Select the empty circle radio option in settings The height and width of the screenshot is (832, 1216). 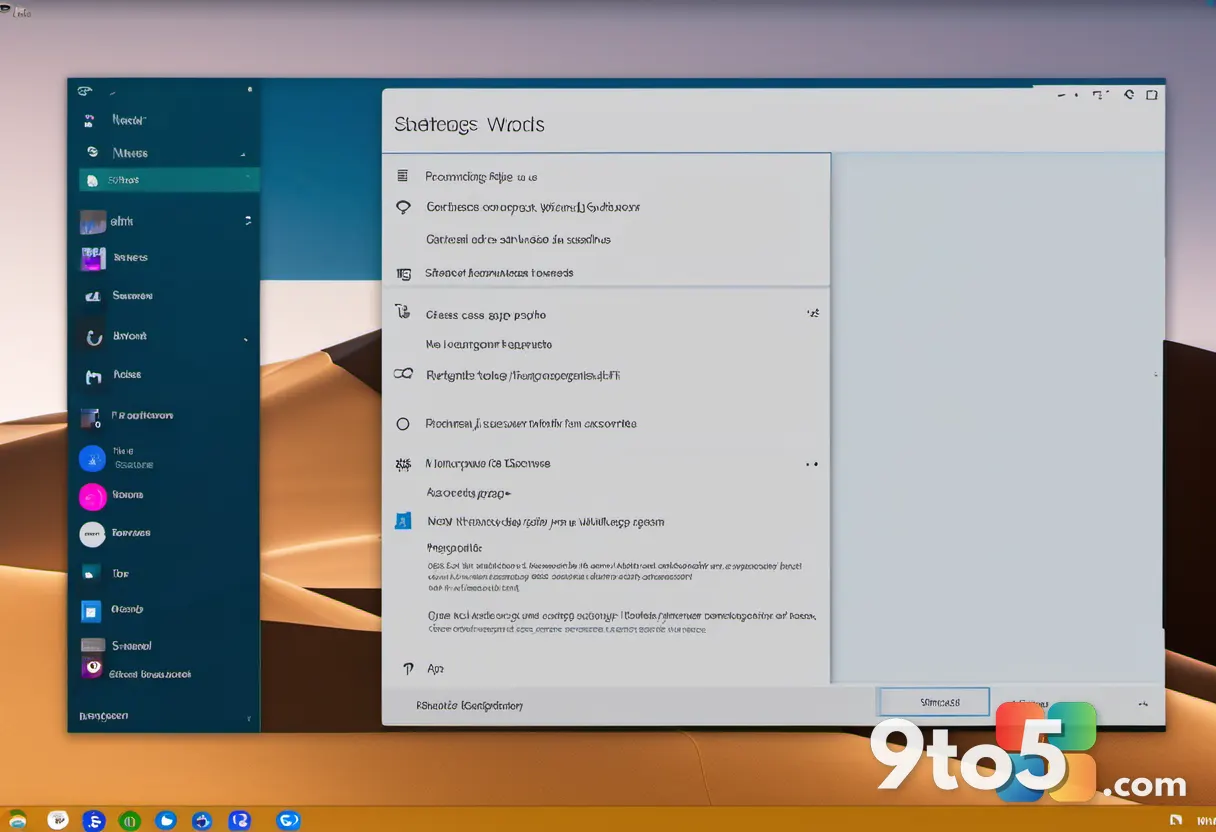point(403,424)
